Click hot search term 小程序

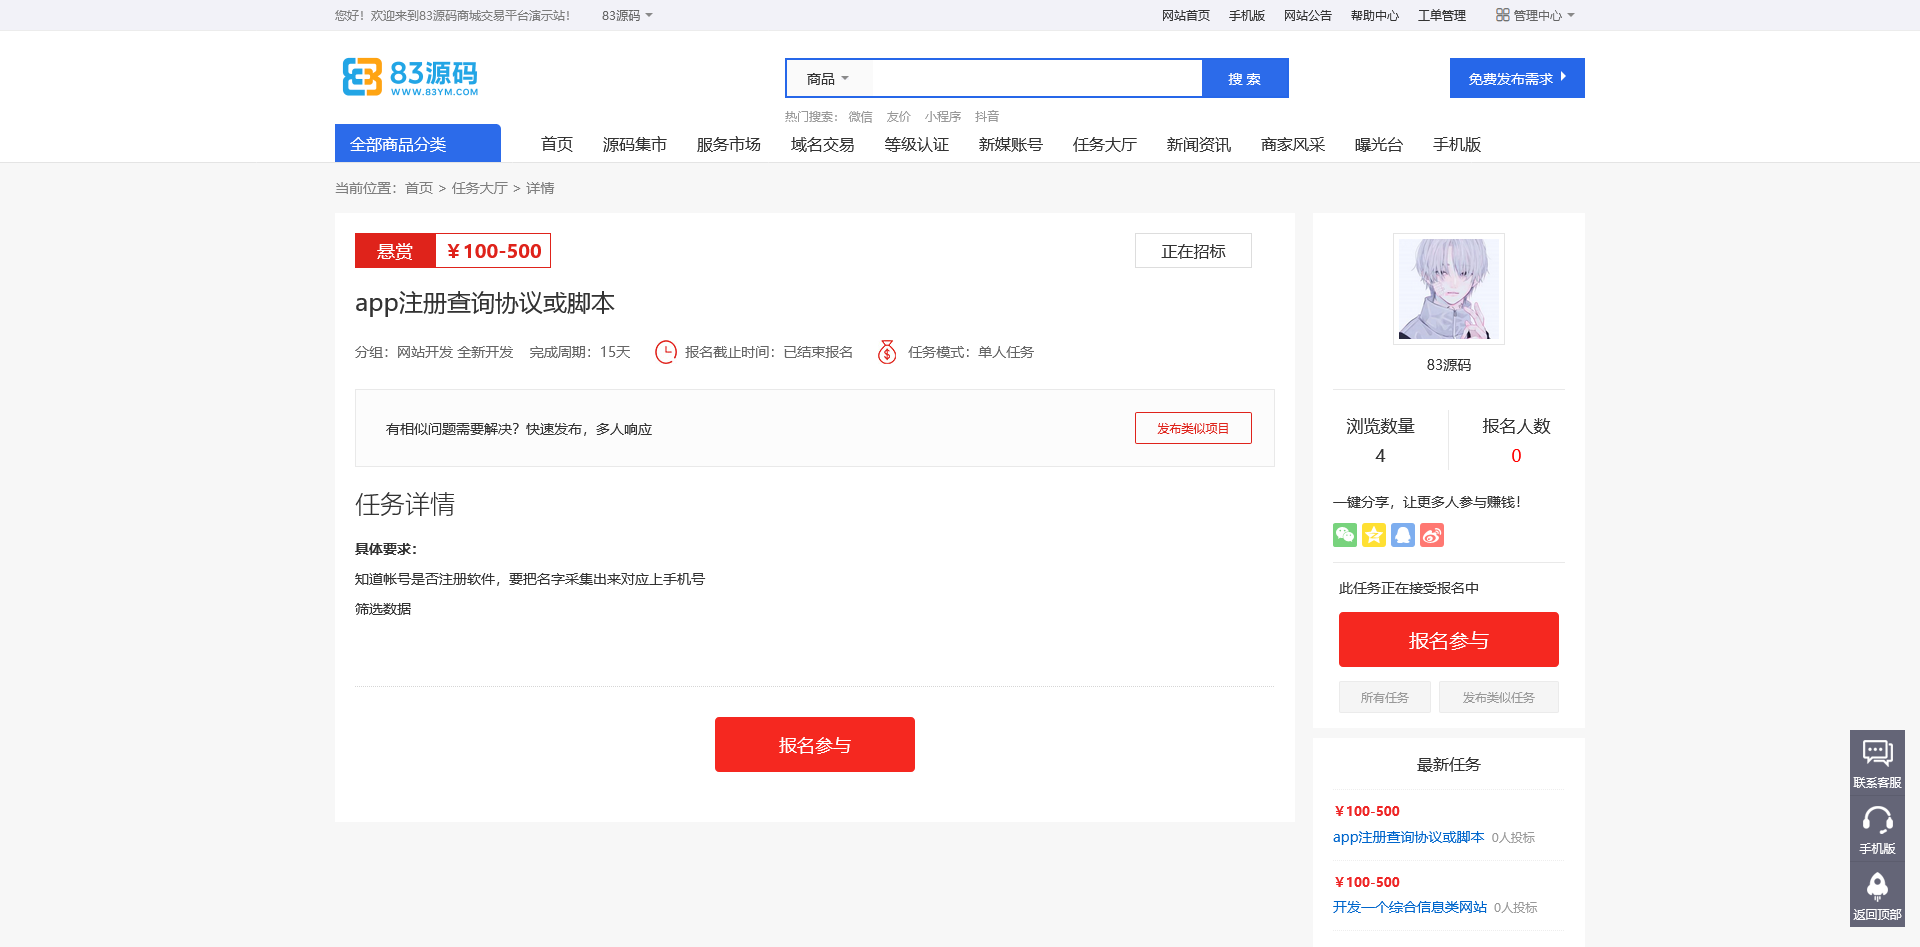tap(943, 116)
